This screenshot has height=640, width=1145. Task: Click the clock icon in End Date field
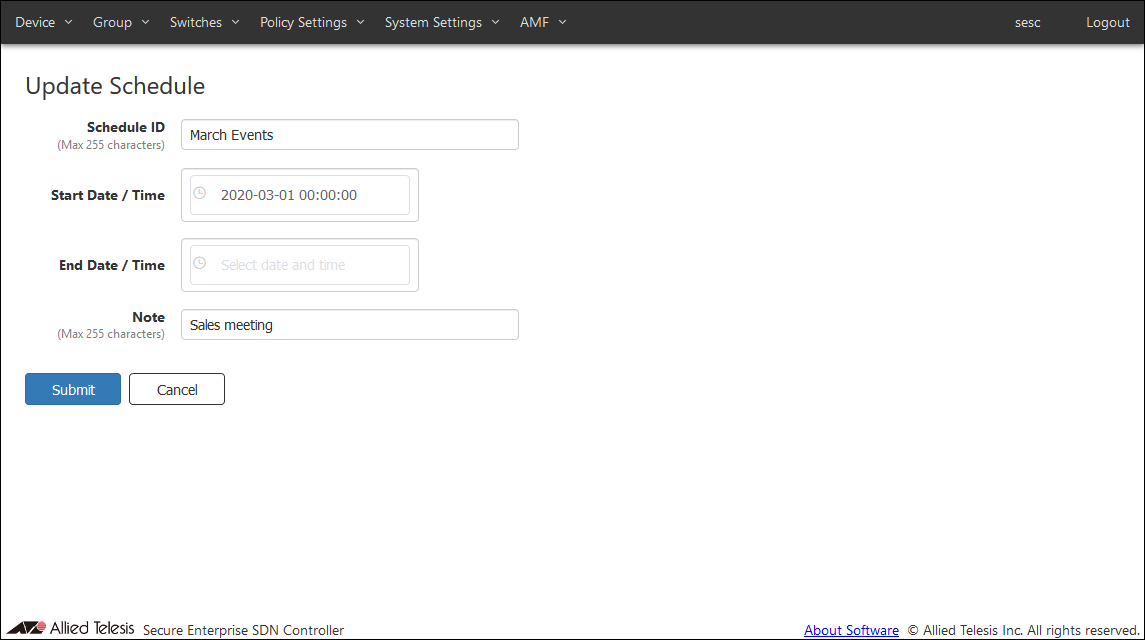tap(200, 263)
